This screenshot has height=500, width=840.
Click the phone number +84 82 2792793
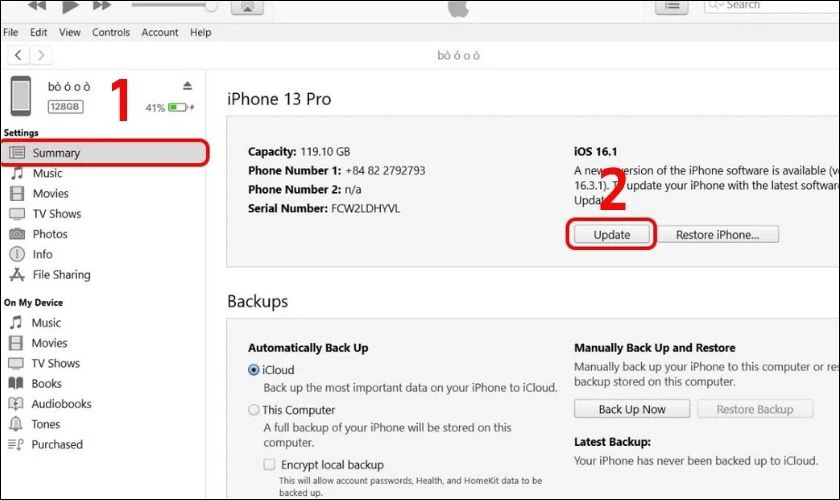[x=385, y=170]
